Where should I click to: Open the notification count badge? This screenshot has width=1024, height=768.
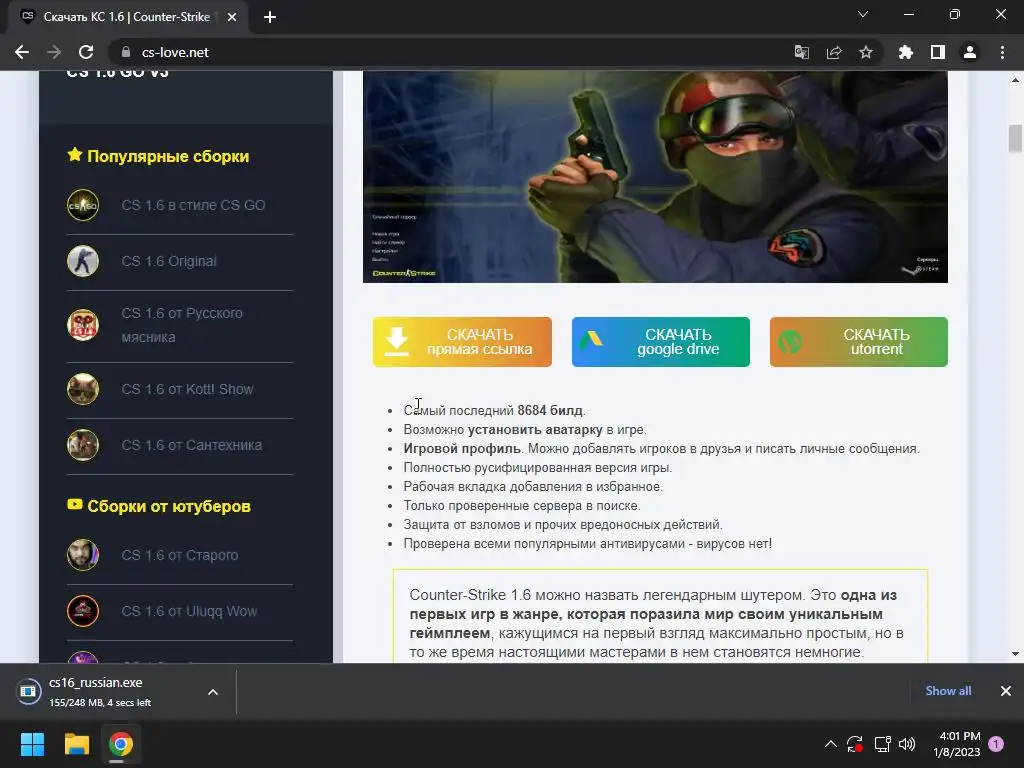pyautogui.click(x=996, y=744)
